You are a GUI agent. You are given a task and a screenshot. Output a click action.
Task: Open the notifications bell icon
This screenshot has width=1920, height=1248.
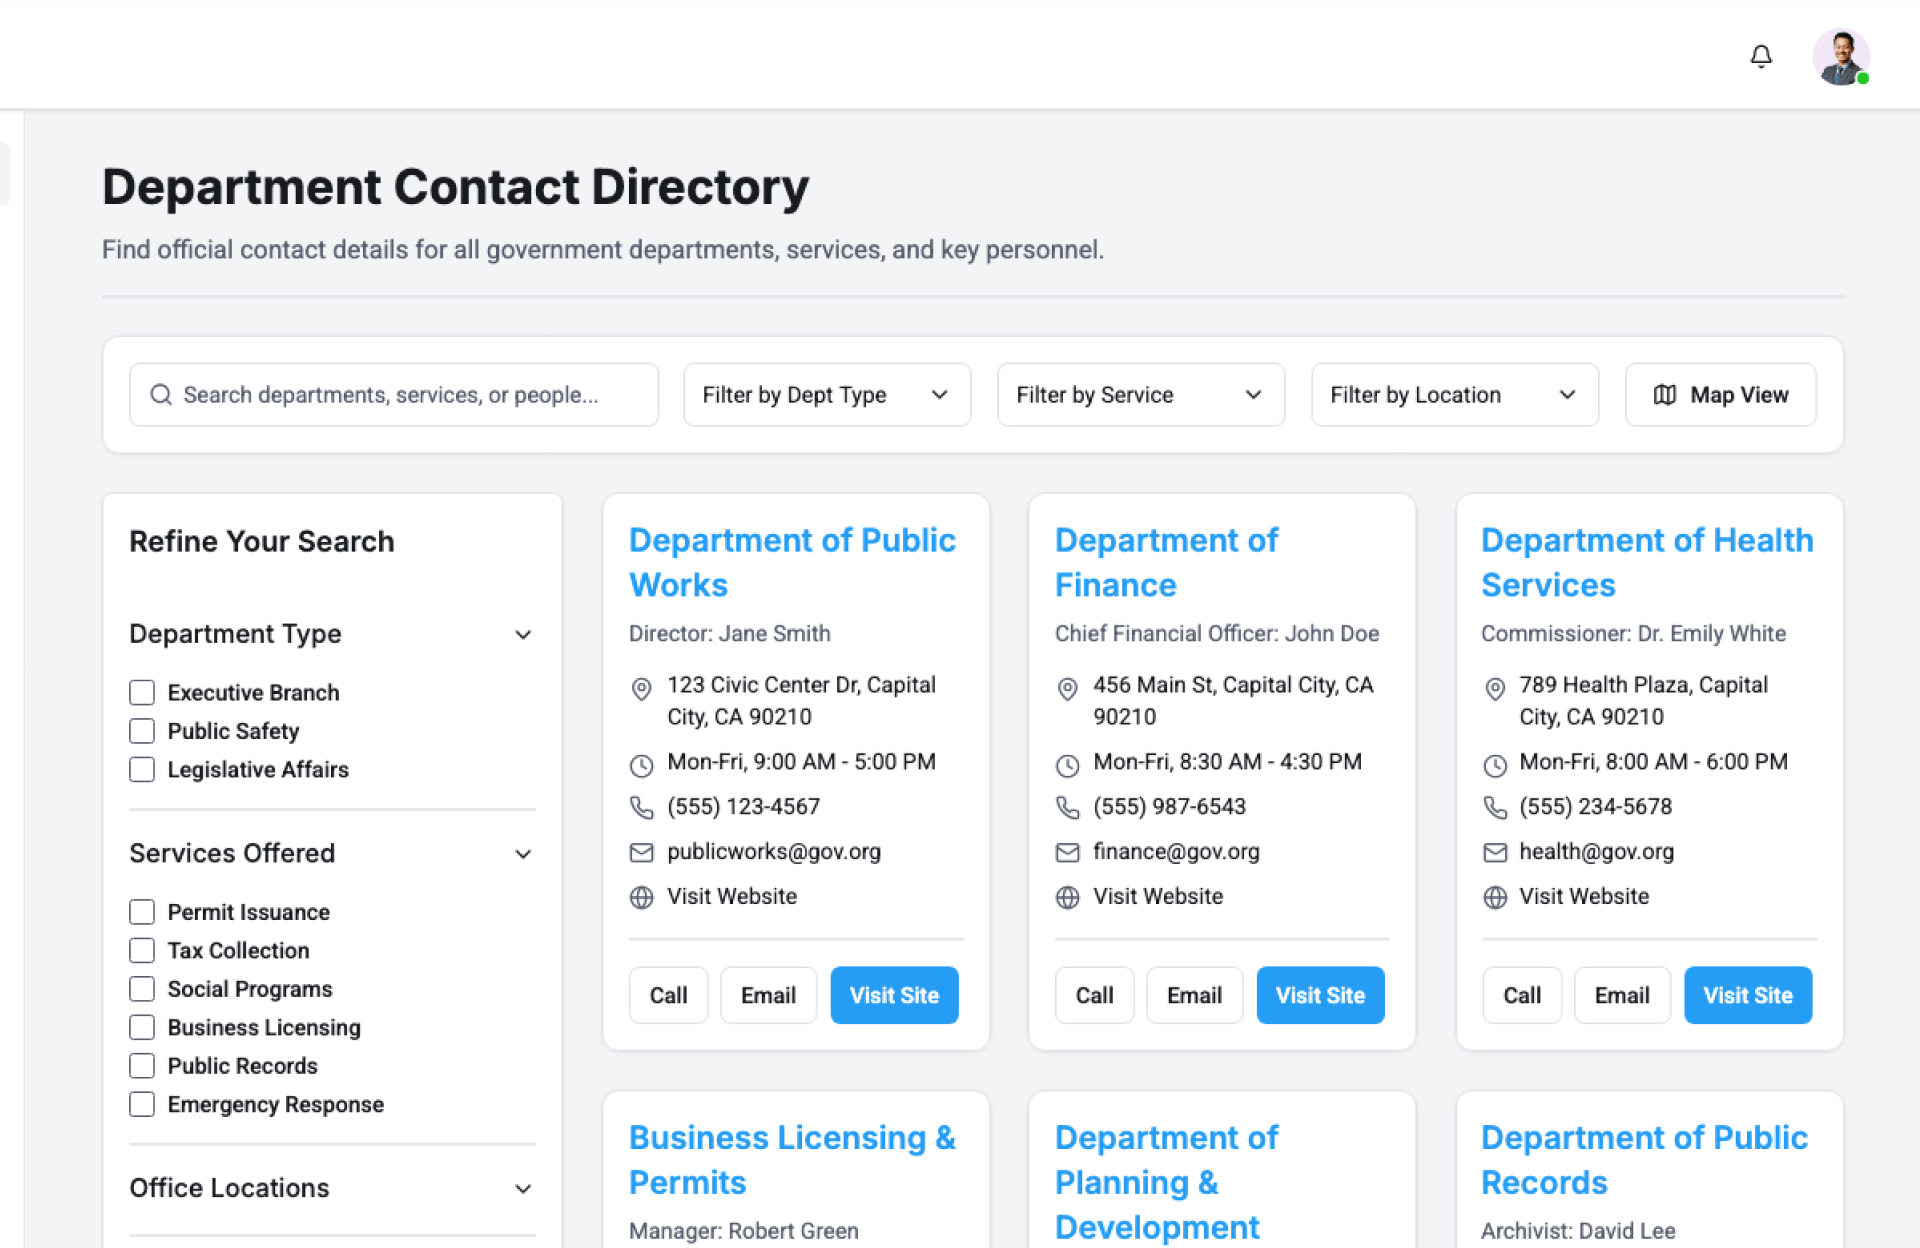(1761, 57)
